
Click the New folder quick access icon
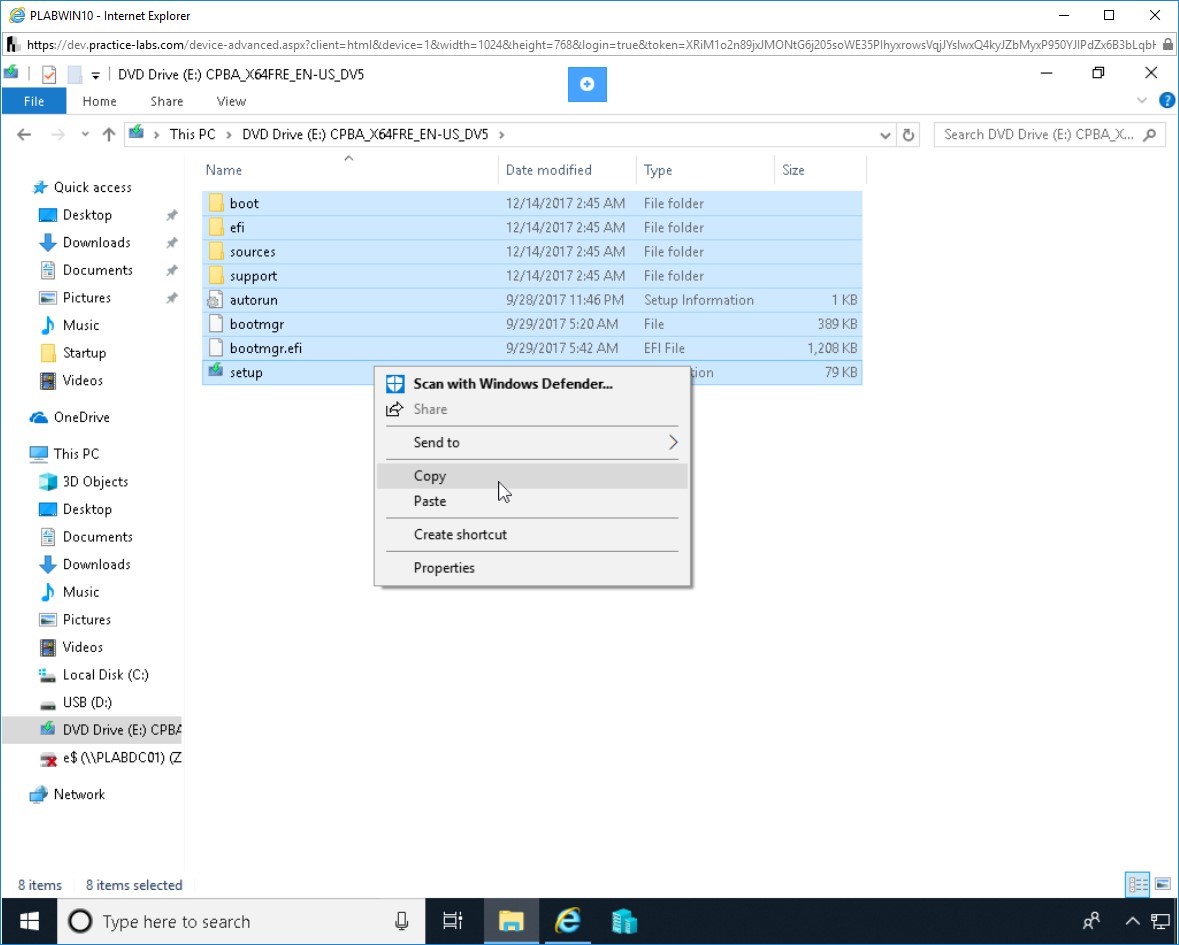click(x=74, y=74)
